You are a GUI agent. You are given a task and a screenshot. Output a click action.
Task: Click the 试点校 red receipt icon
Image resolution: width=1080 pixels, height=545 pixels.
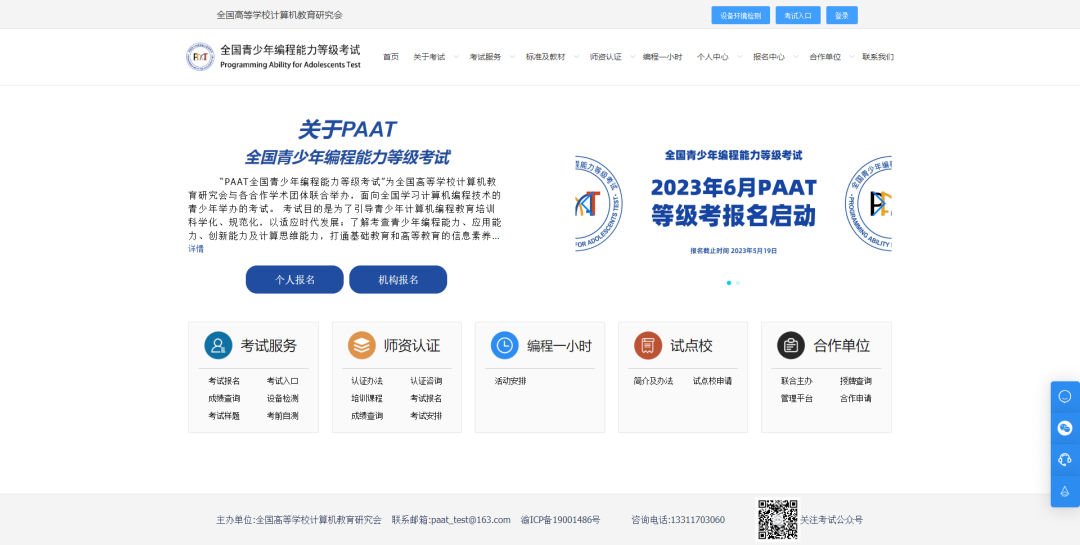coord(648,345)
